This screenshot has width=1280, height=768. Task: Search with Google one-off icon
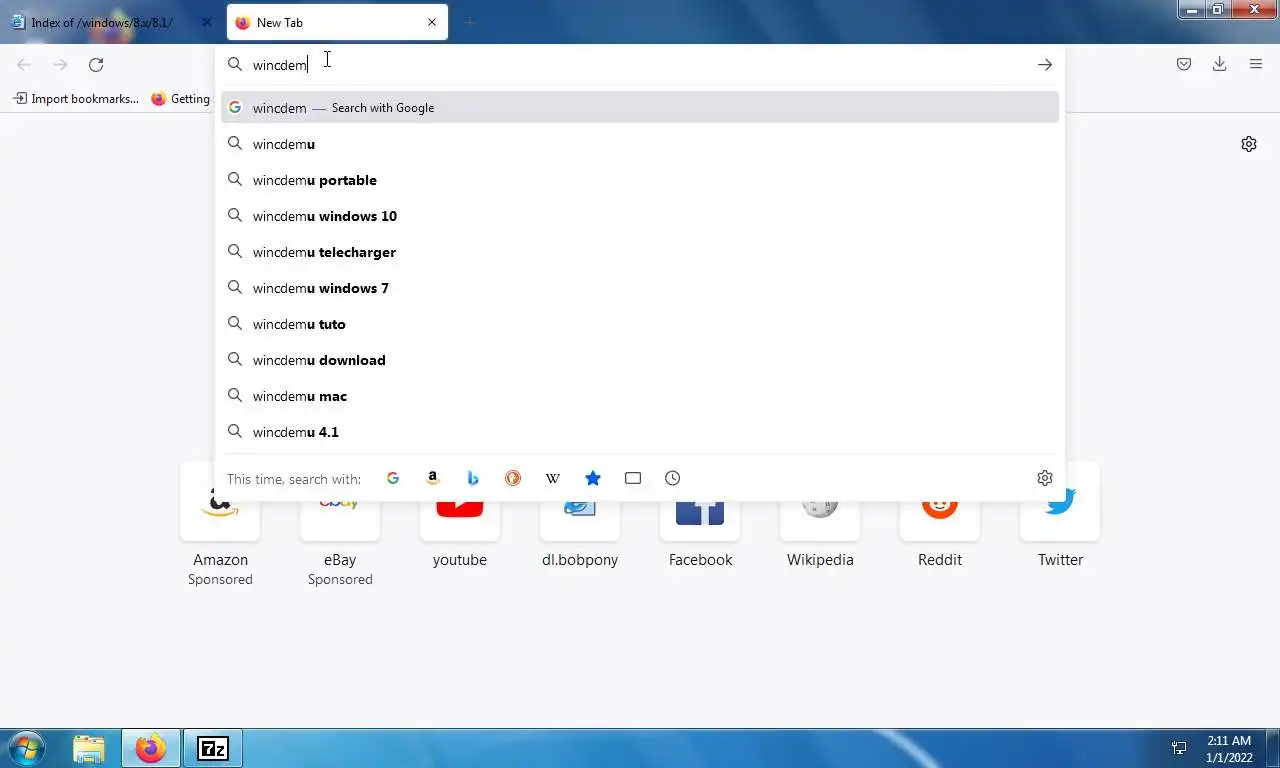pyautogui.click(x=393, y=478)
